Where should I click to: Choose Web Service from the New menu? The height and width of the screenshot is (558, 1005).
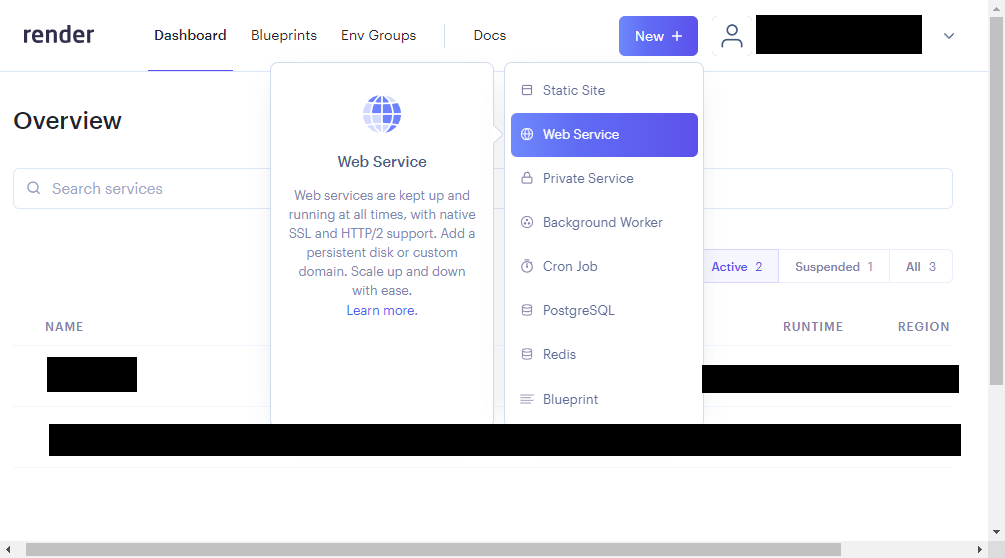click(604, 135)
